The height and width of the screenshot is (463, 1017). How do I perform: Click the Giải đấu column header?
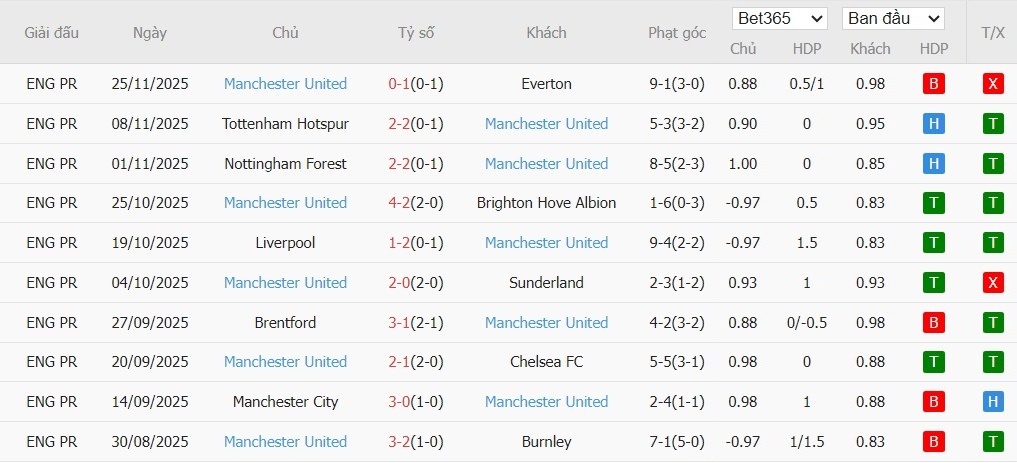(52, 33)
